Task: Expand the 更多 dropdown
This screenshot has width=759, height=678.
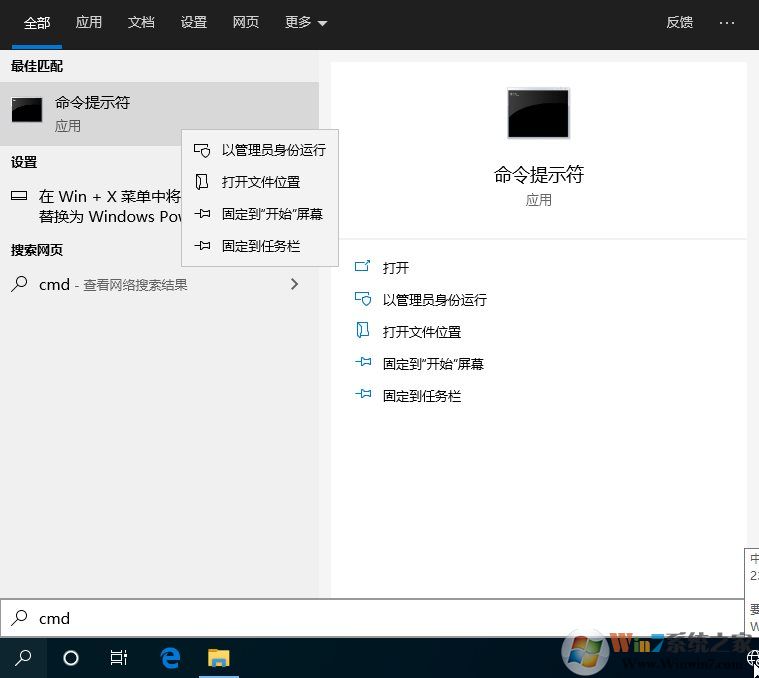Action: 306,22
